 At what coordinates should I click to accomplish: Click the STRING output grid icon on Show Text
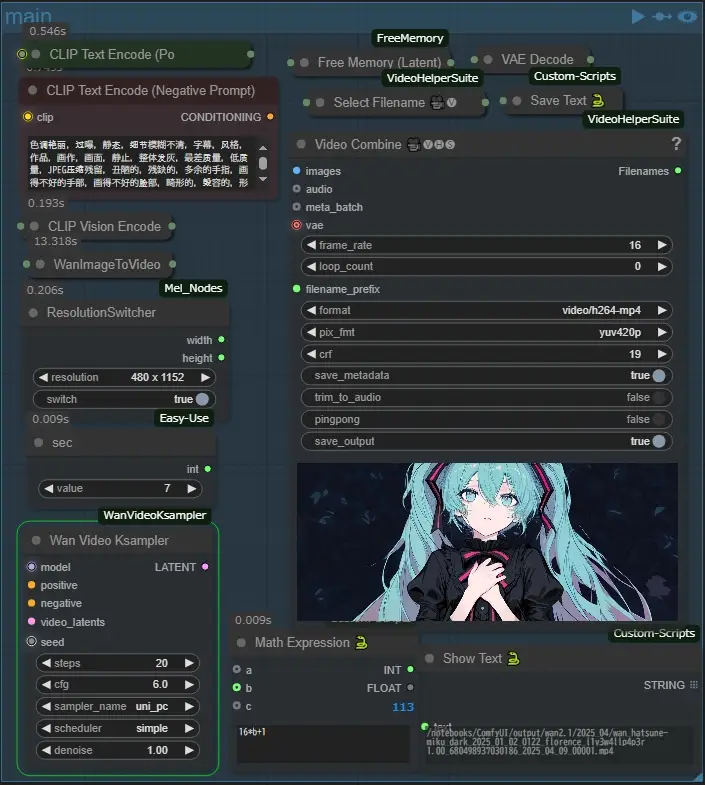click(x=693, y=684)
